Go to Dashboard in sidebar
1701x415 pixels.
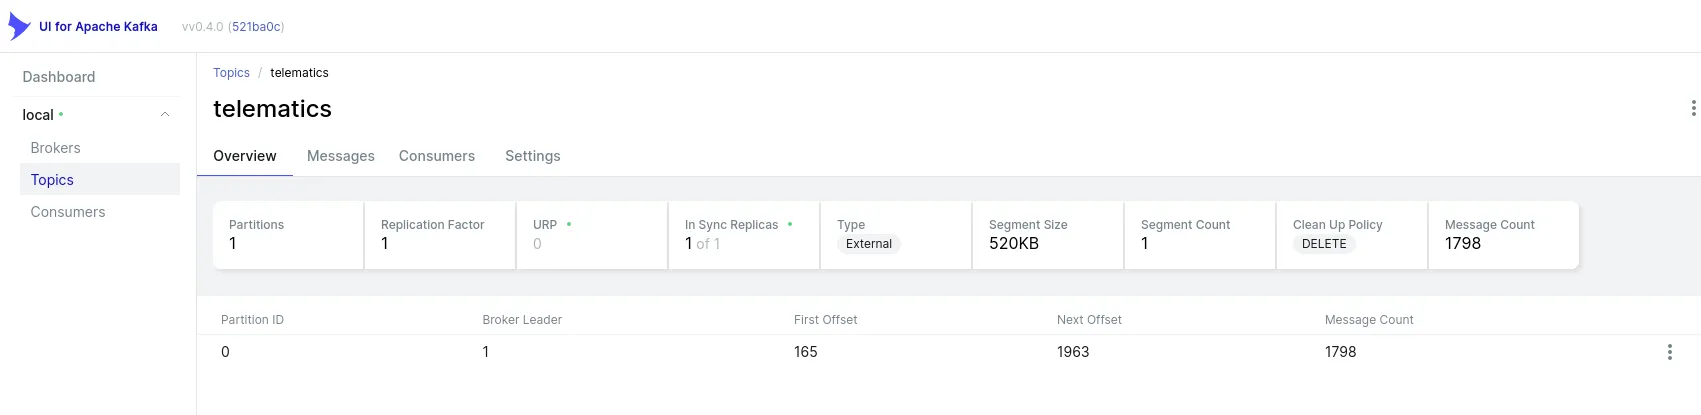click(x=59, y=77)
